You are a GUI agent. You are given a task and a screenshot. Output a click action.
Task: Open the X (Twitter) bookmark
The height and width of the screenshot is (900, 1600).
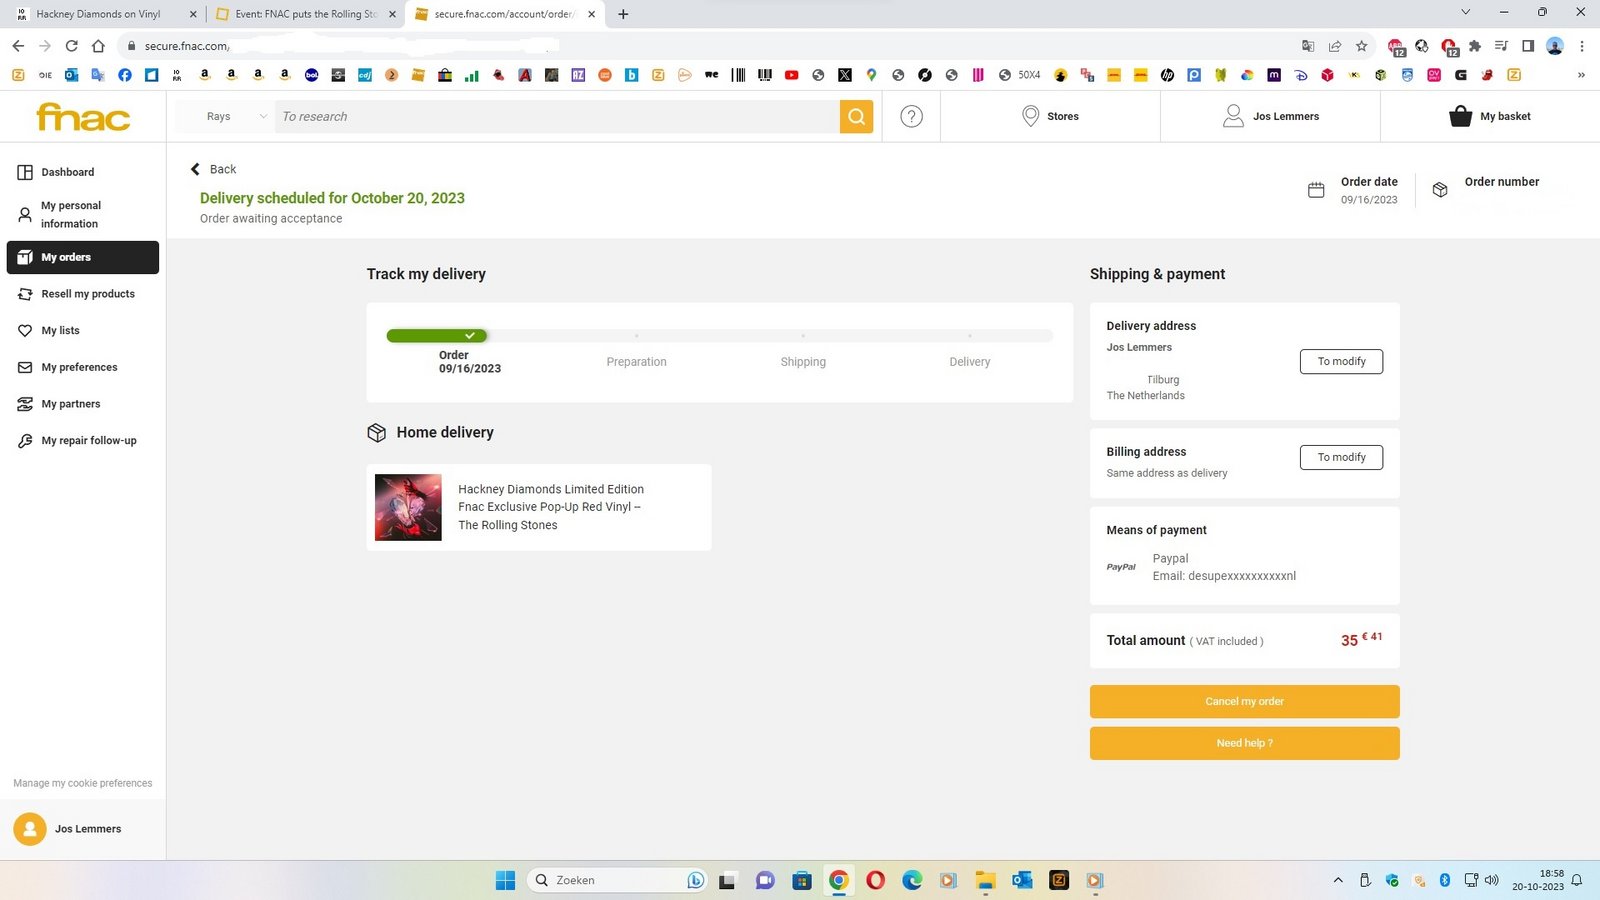pyautogui.click(x=845, y=75)
